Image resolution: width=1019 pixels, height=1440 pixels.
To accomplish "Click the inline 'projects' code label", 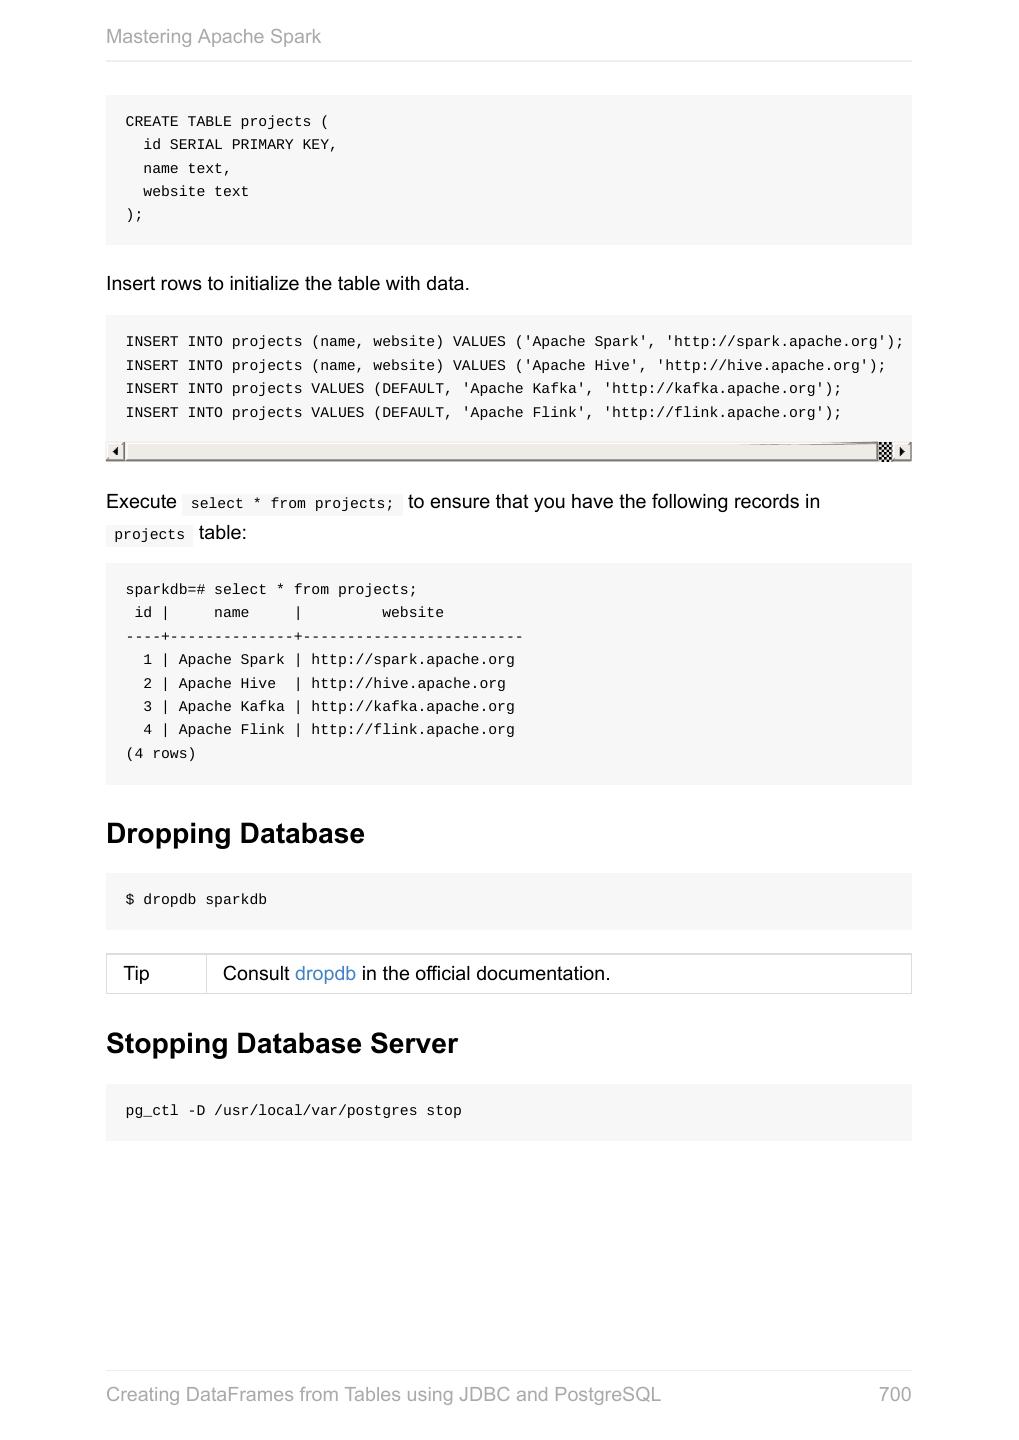I will tap(149, 535).
